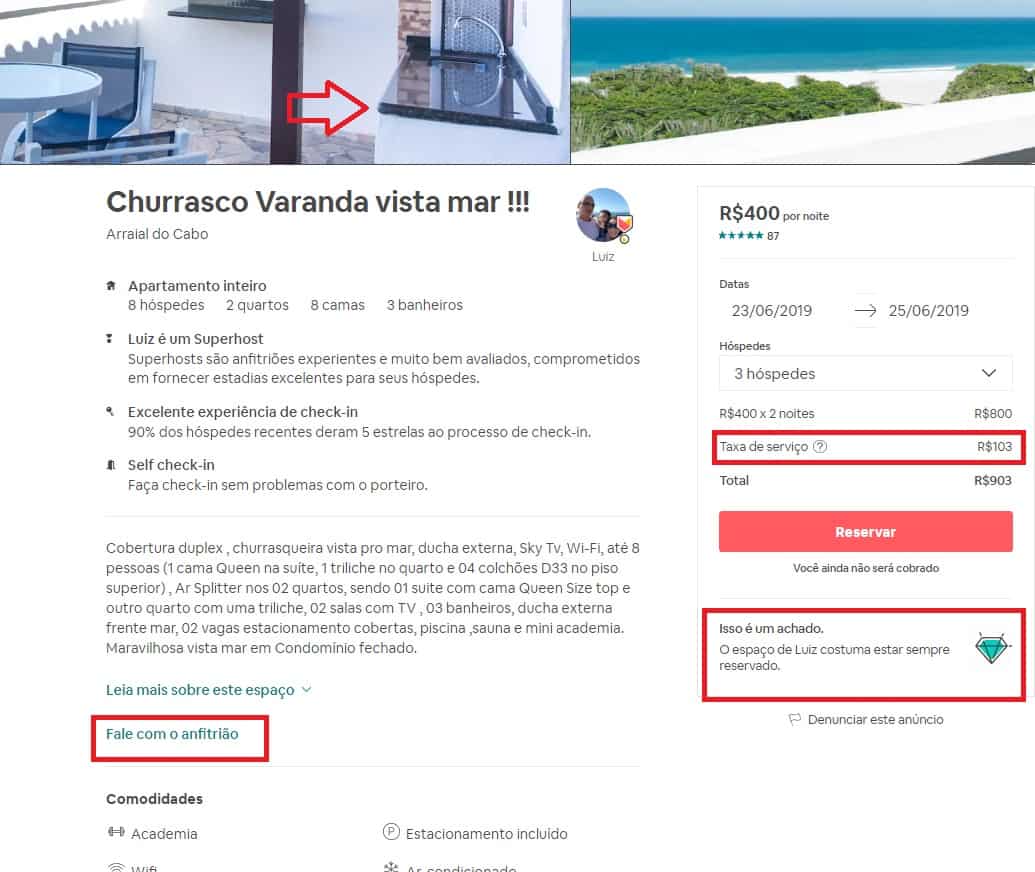Select the checkout date 25/06/2019 field

click(928, 311)
